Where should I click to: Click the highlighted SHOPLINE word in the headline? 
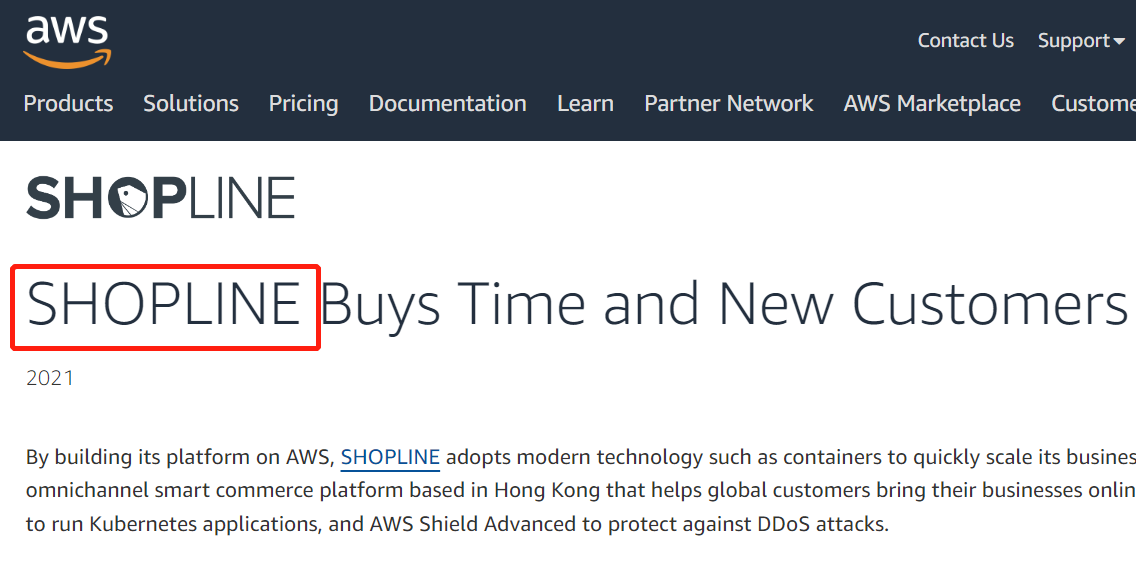[x=164, y=304]
